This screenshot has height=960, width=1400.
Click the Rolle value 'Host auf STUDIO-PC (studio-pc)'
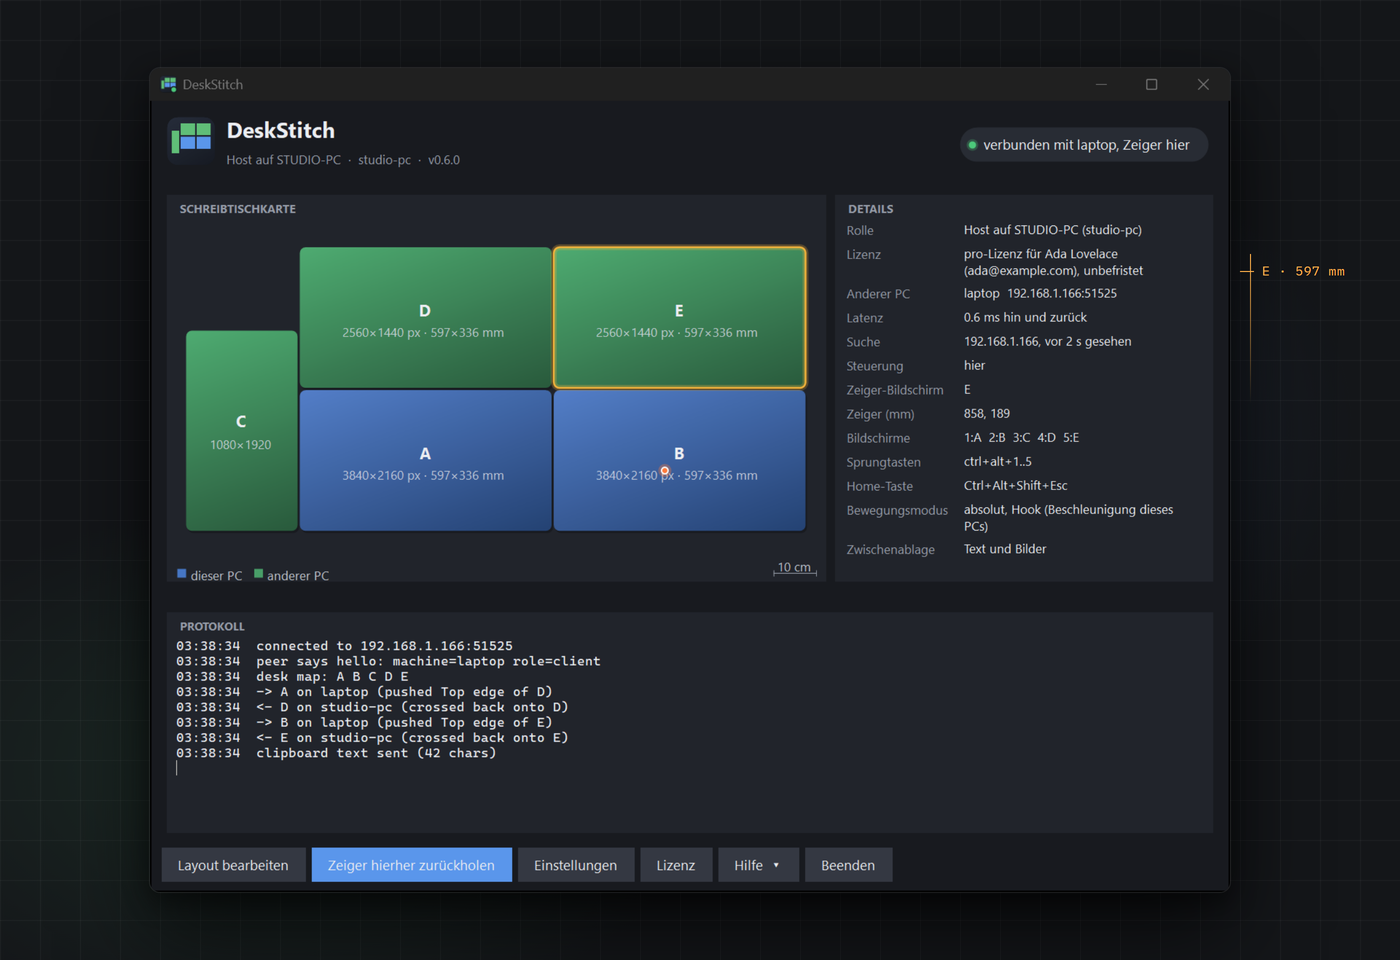[x=1053, y=230]
